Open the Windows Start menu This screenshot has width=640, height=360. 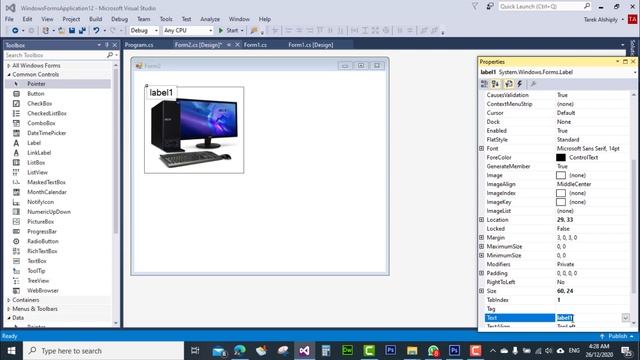(x=11, y=351)
